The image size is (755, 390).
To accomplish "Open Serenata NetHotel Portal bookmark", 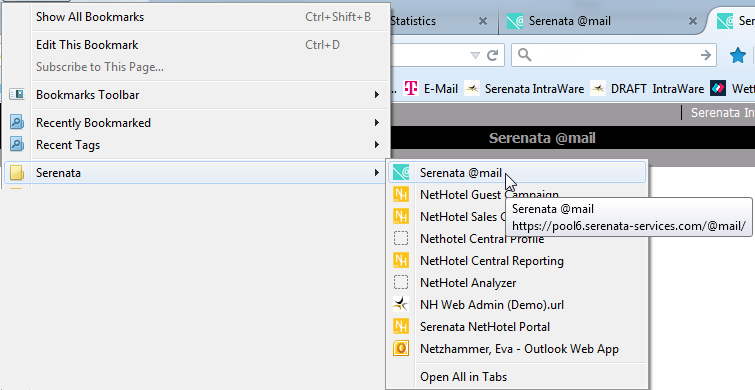I will tap(517, 327).
